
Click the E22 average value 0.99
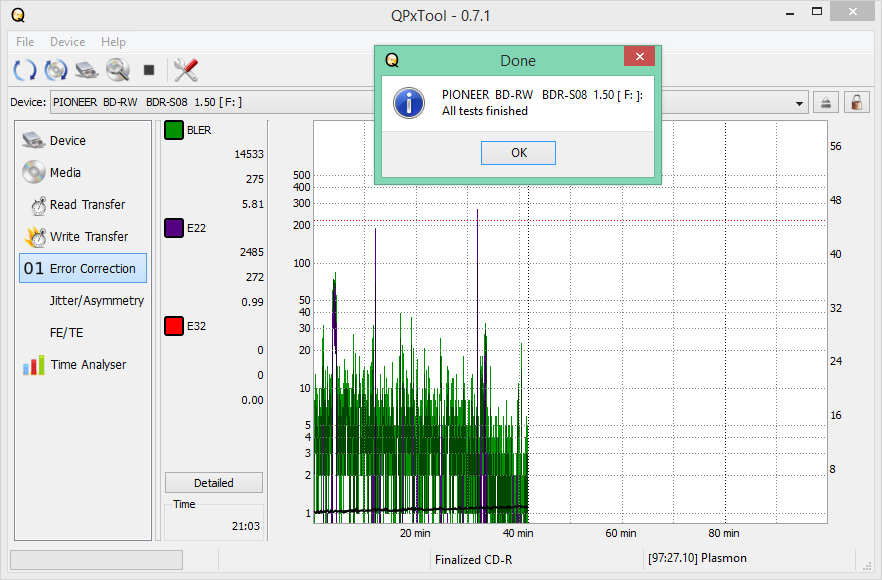pos(253,302)
